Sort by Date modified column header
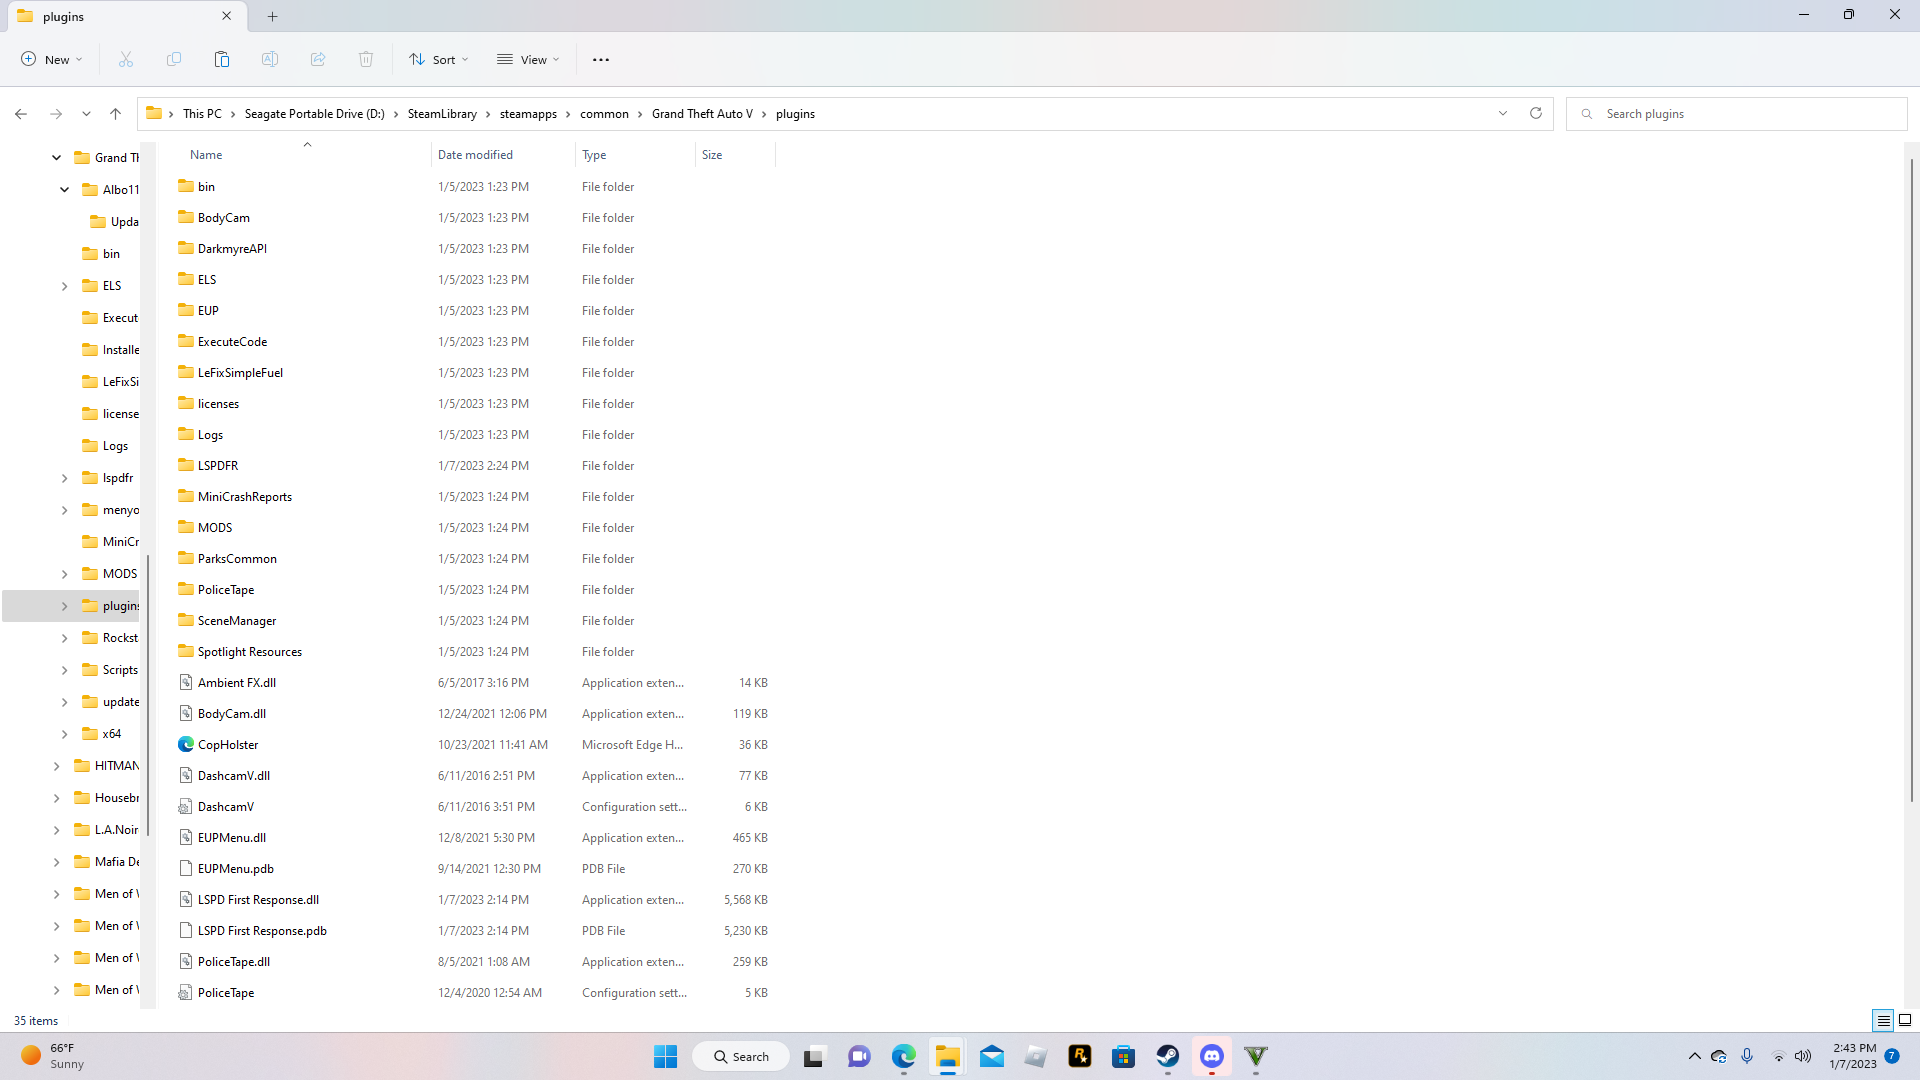The width and height of the screenshot is (1920, 1080). point(475,155)
